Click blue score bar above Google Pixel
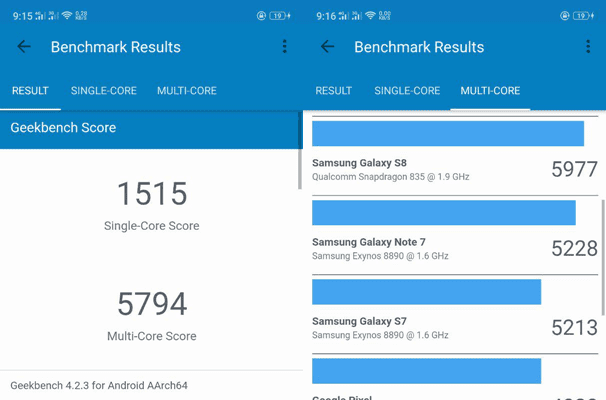Viewport: 606px width, 400px height. [x=427, y=371]
